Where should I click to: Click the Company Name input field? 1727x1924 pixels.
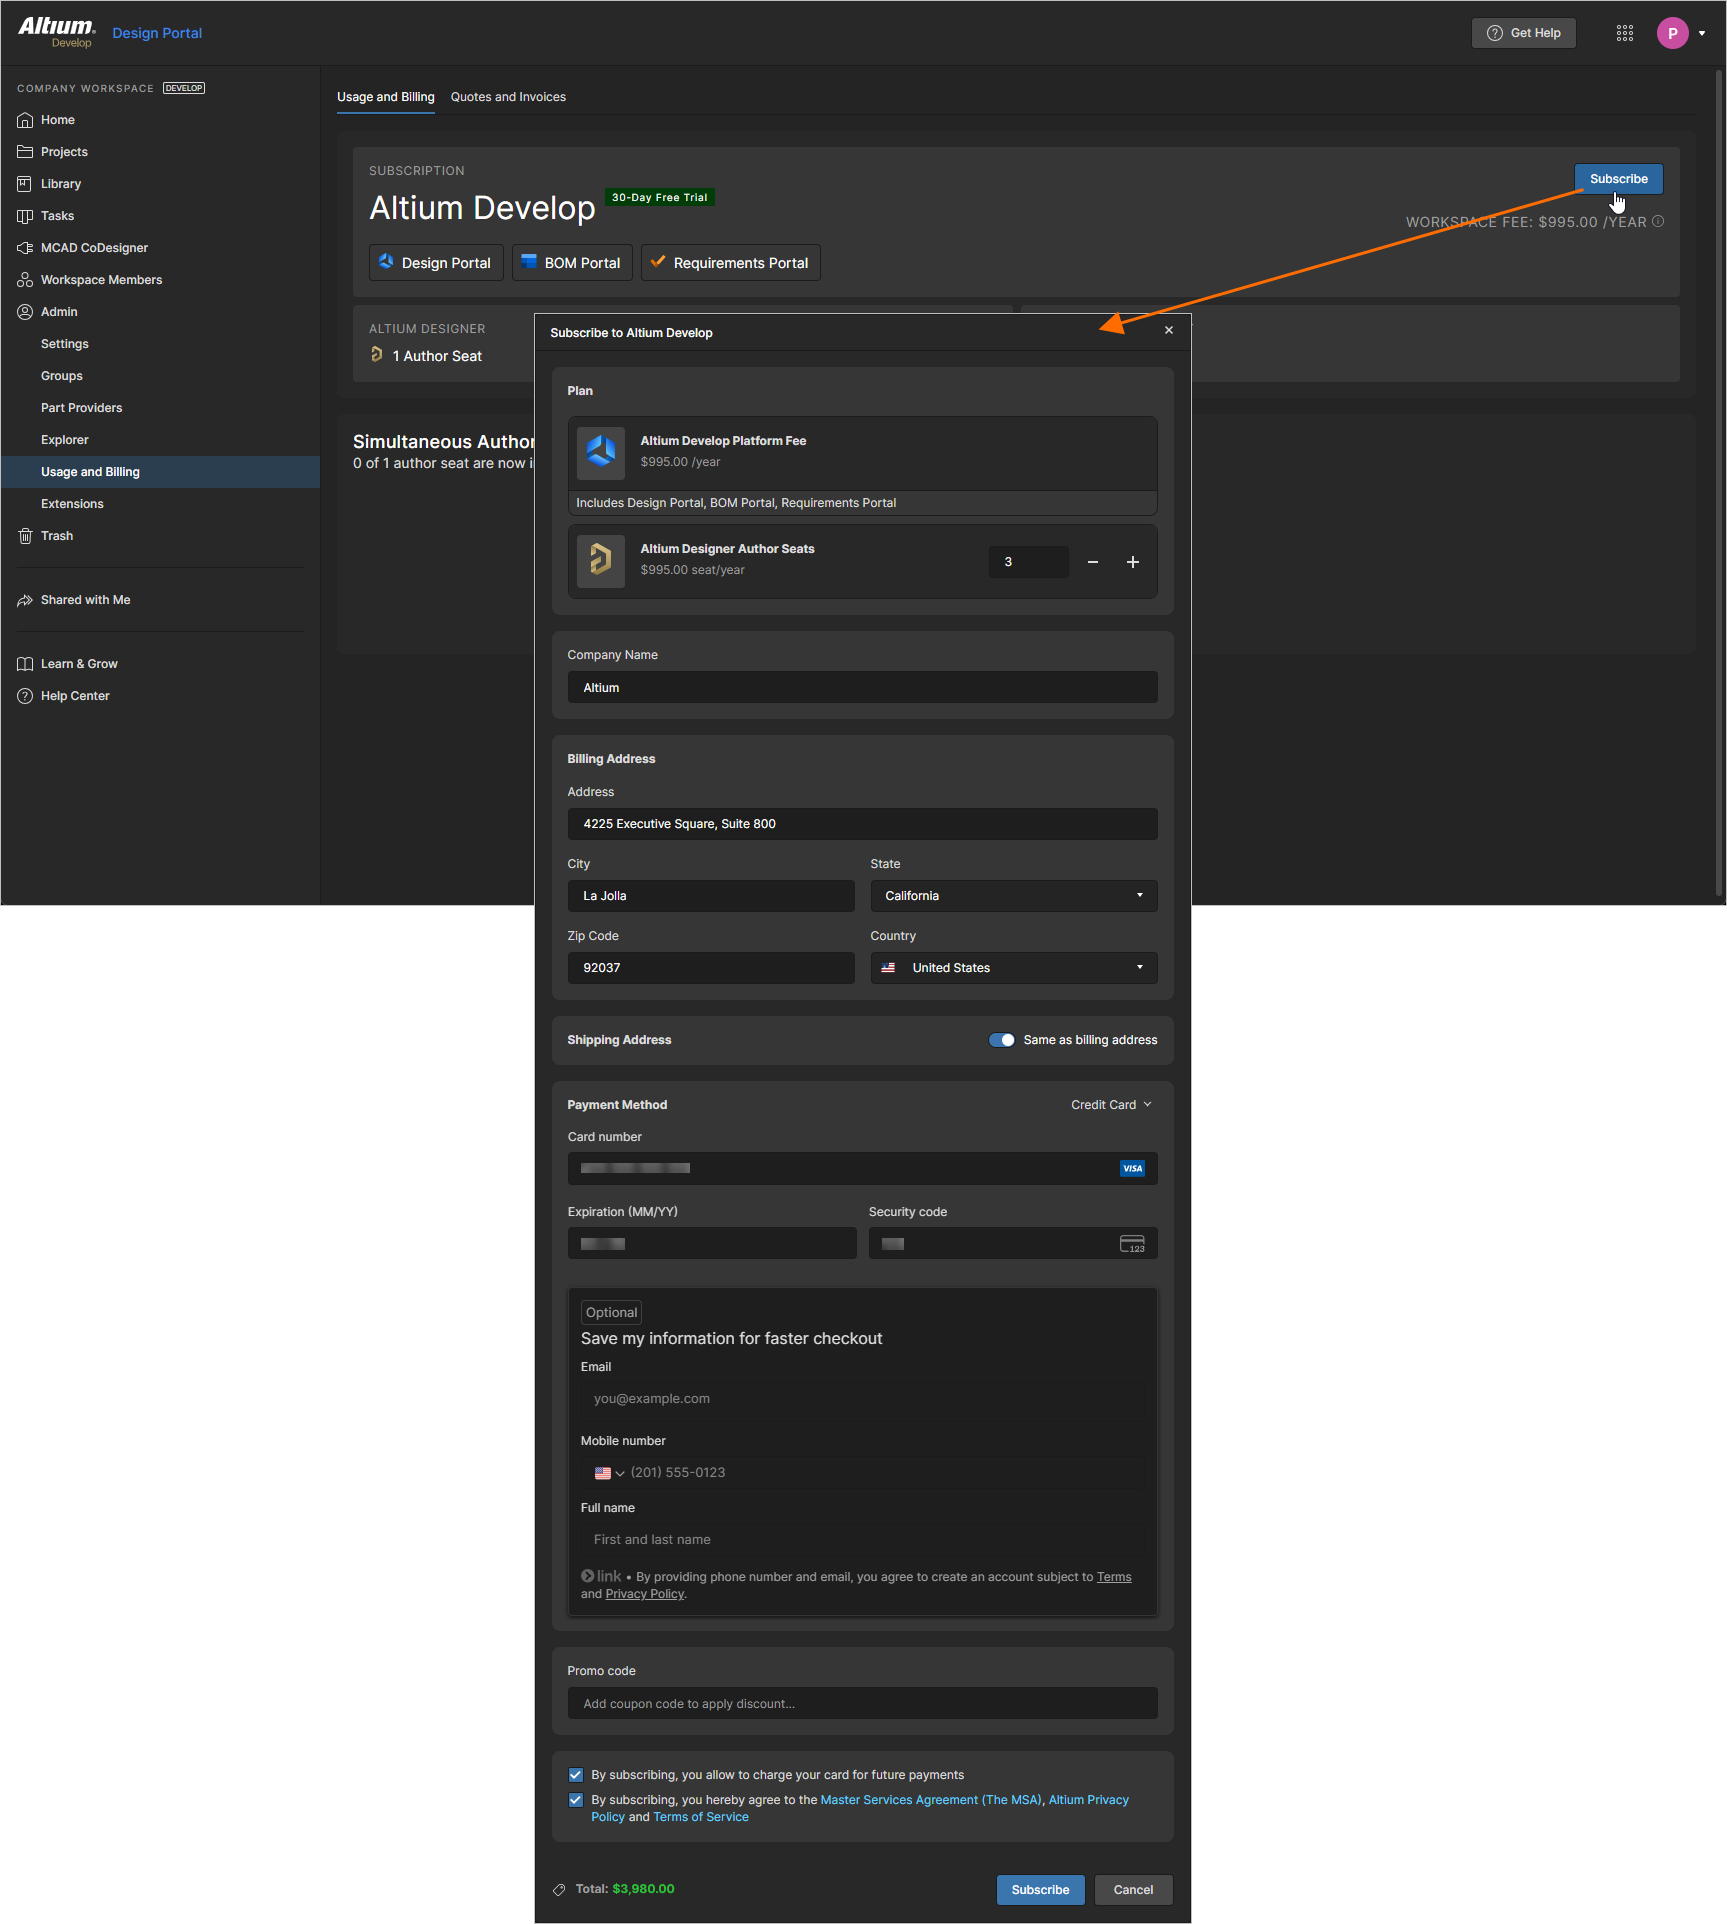[x=863, y=688]
